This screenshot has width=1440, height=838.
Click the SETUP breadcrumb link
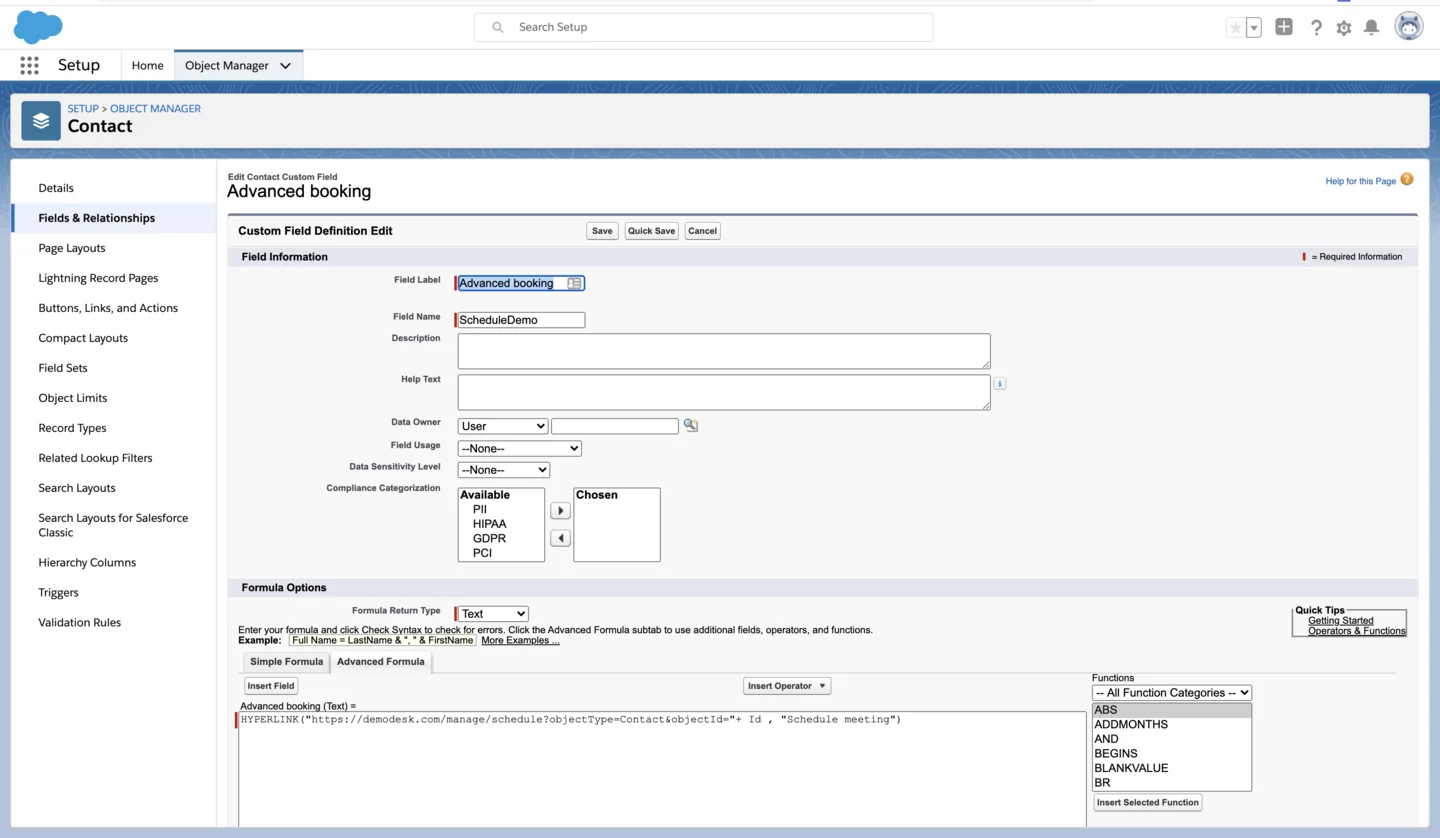[83, 108]
